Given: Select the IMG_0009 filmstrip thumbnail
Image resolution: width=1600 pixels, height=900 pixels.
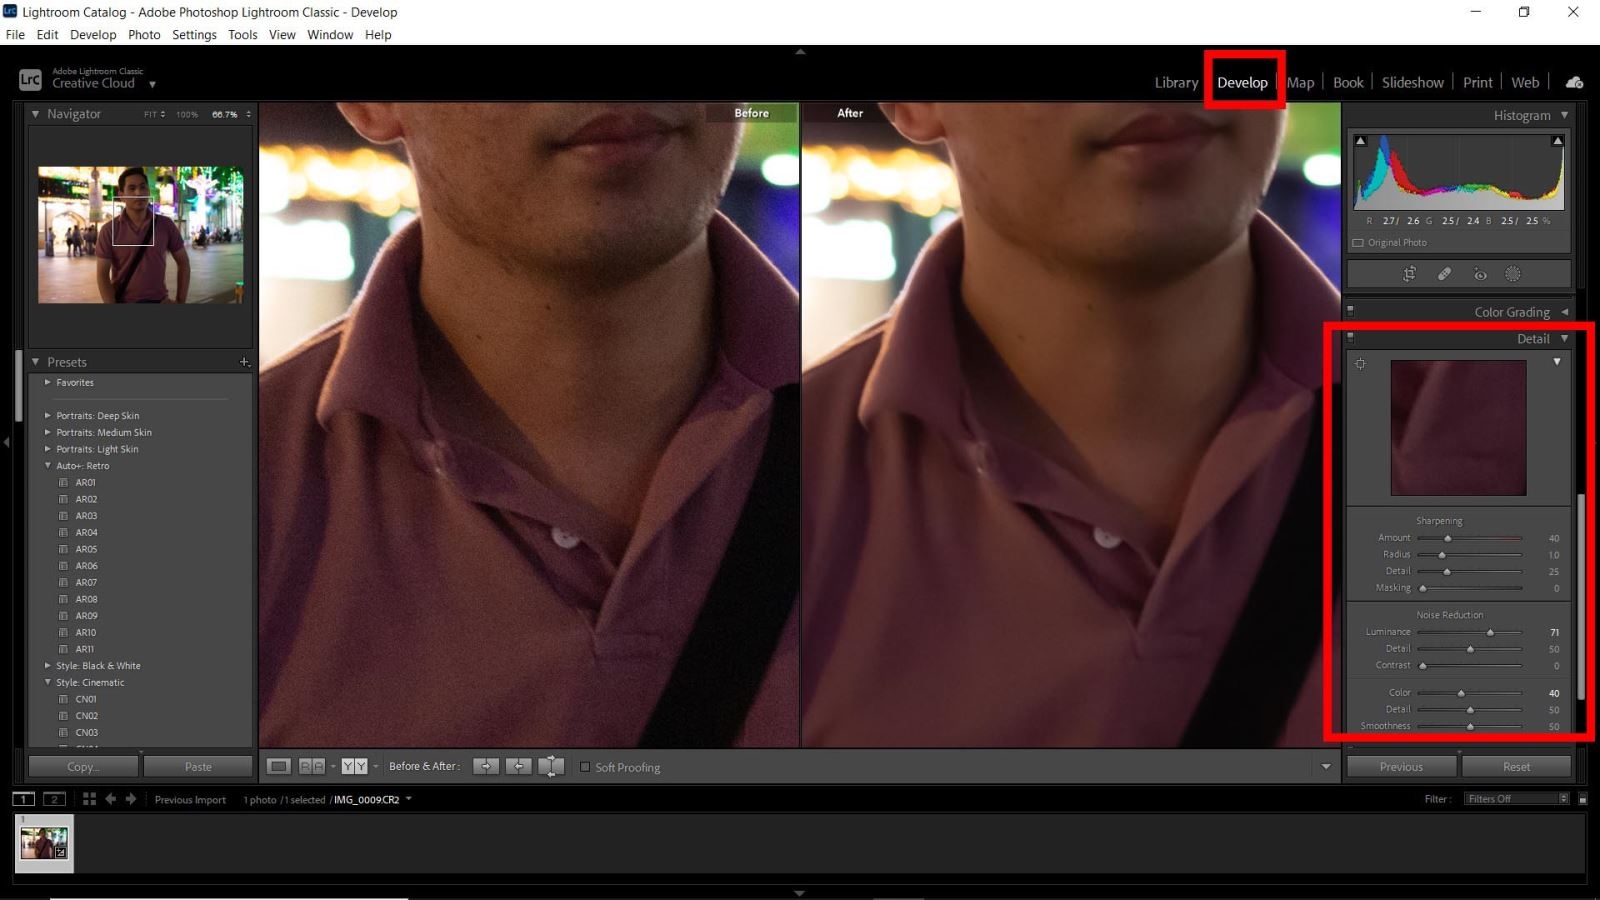Looking at the screenshot, I should (44, 843).
